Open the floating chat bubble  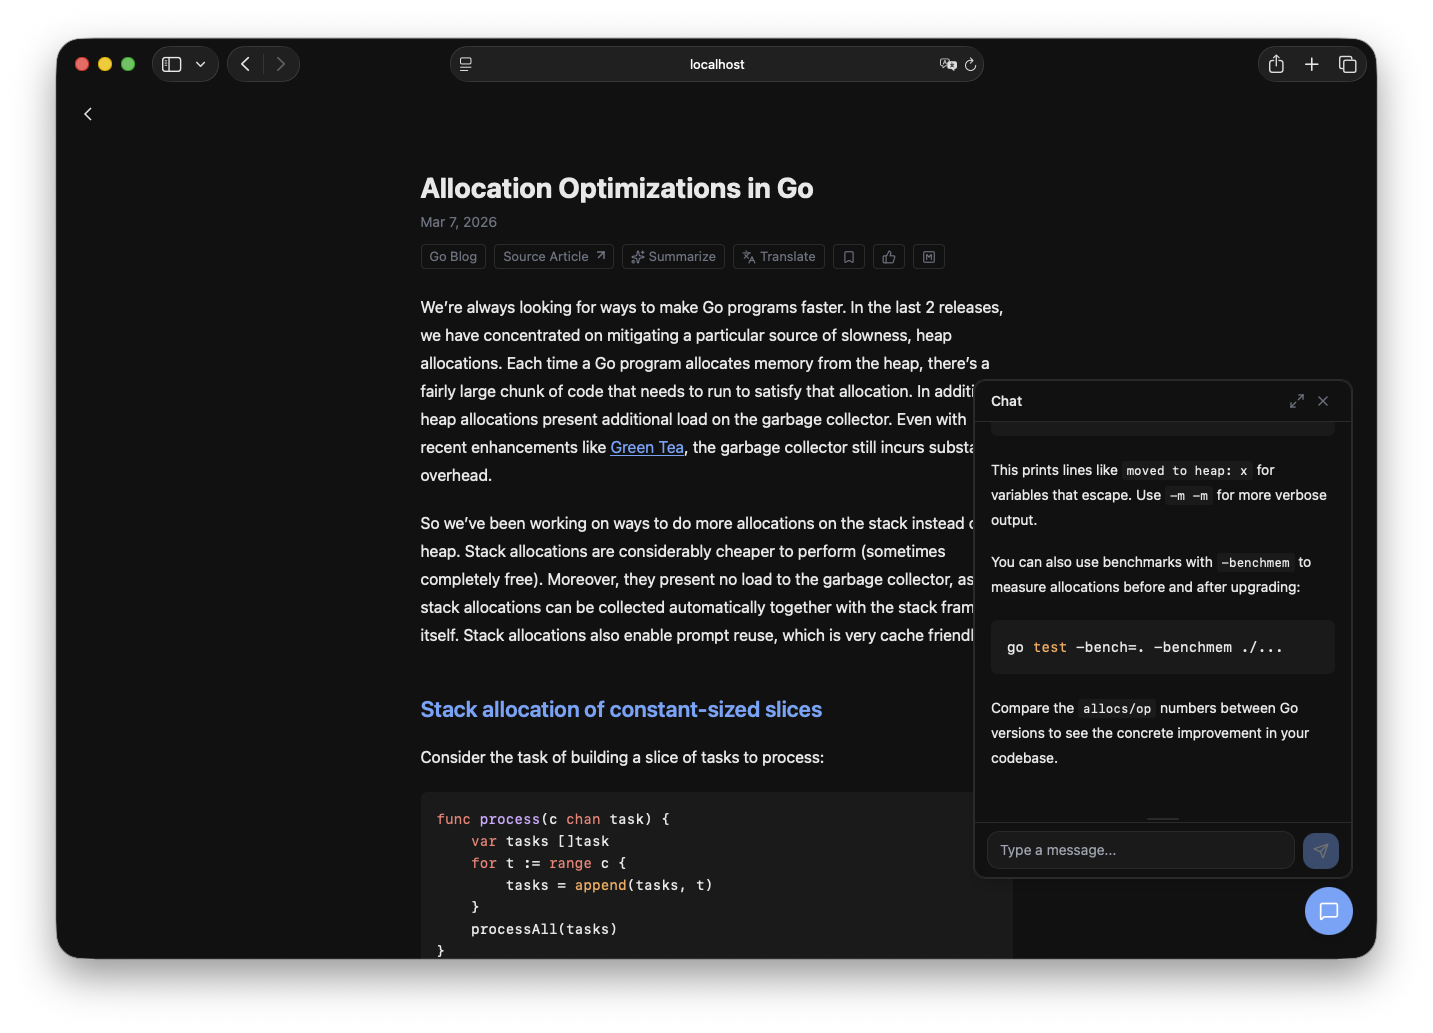click(x=1329, y=911)
